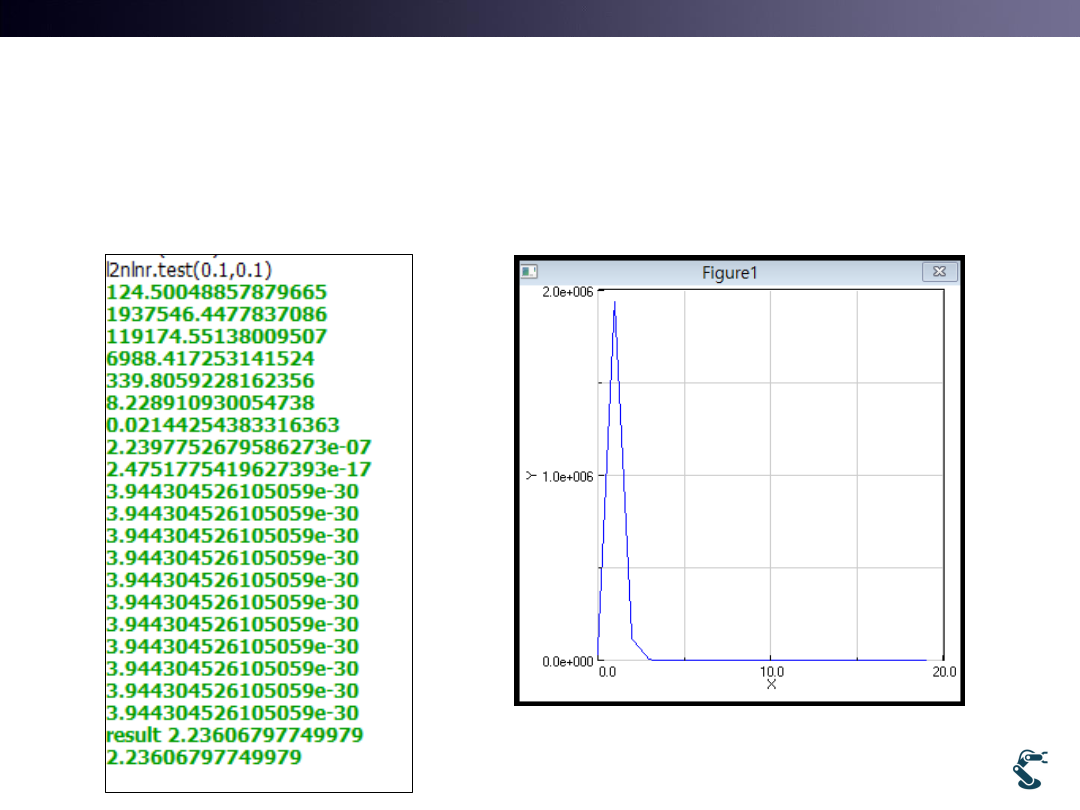Click the Y axis label

coord(530,477)
